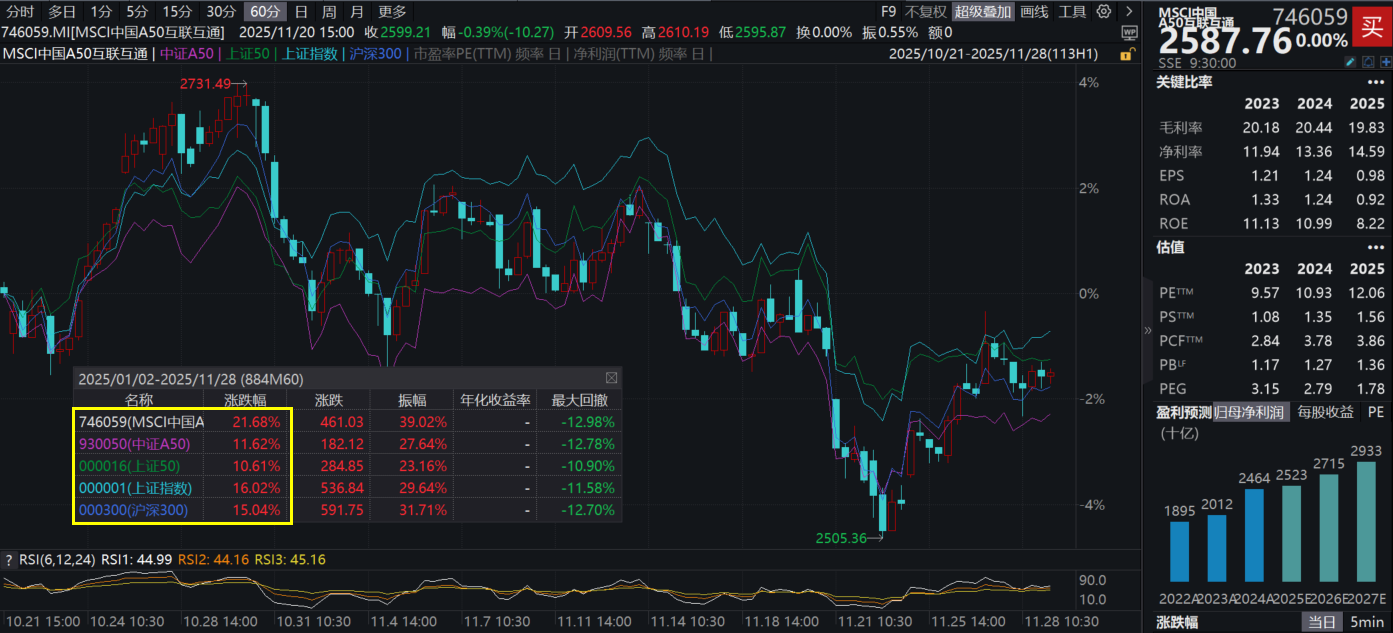
Task: Switch to 每股收益 forecast tab
Action: [1326, 412]
